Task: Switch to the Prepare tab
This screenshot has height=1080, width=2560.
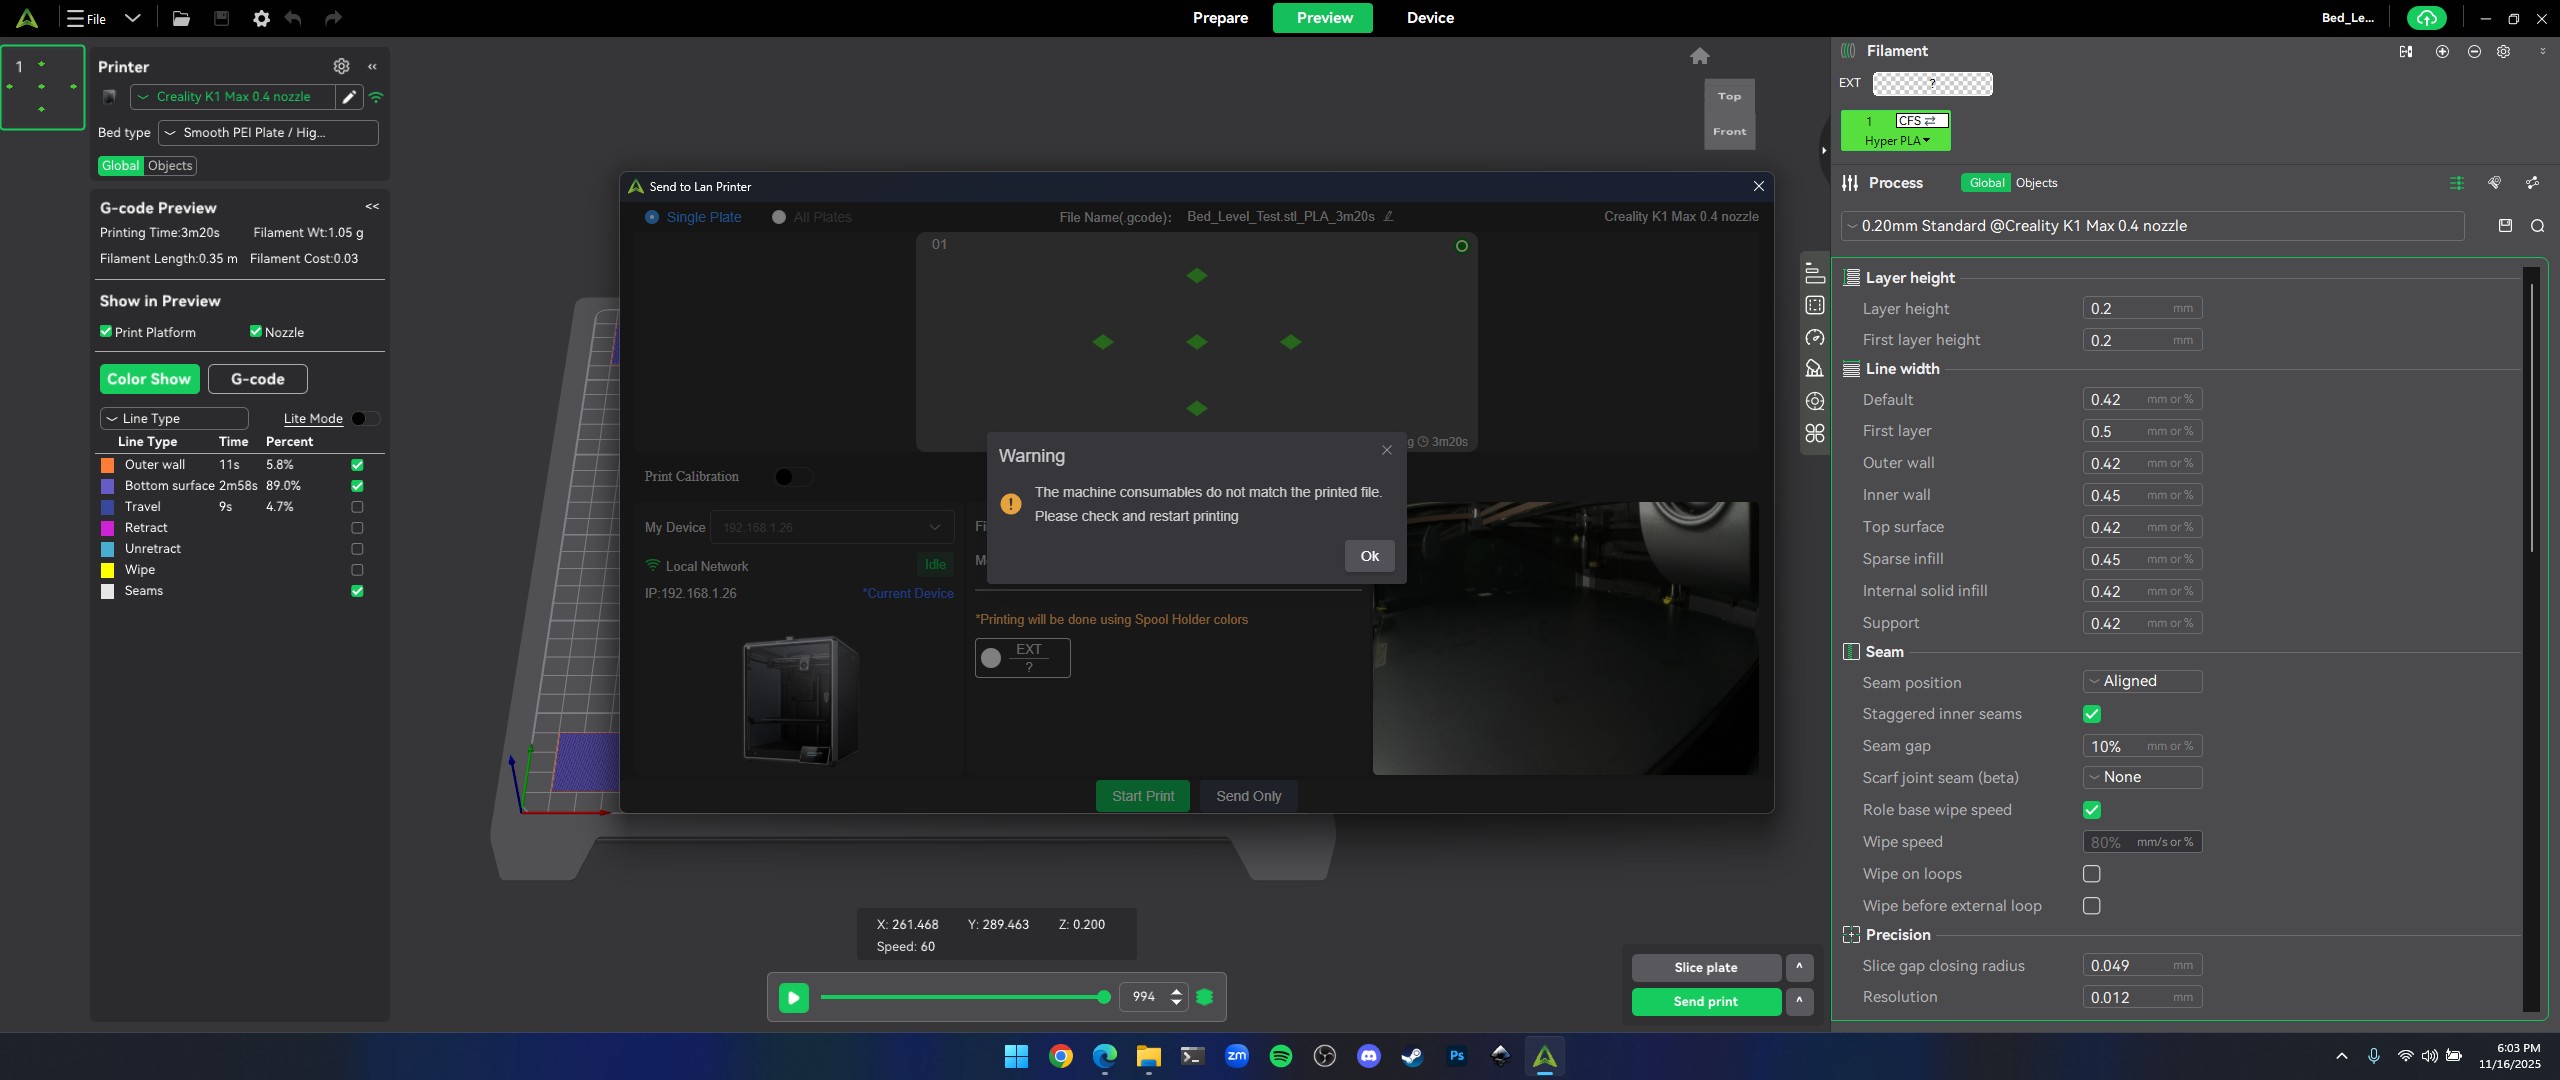Action: pyautogui.click(x=1220, y=18)
